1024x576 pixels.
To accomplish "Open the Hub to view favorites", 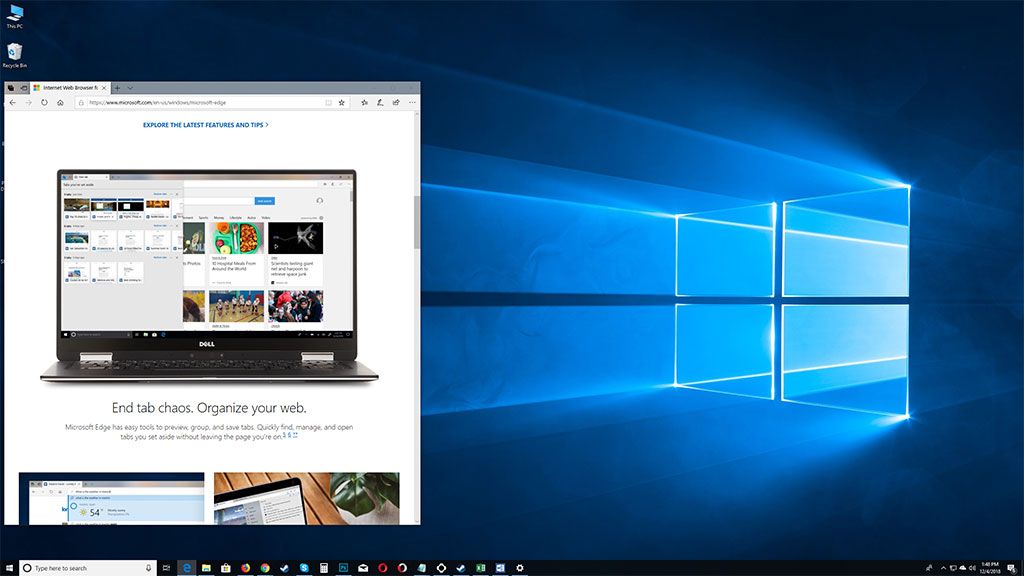I will (365, 102).
